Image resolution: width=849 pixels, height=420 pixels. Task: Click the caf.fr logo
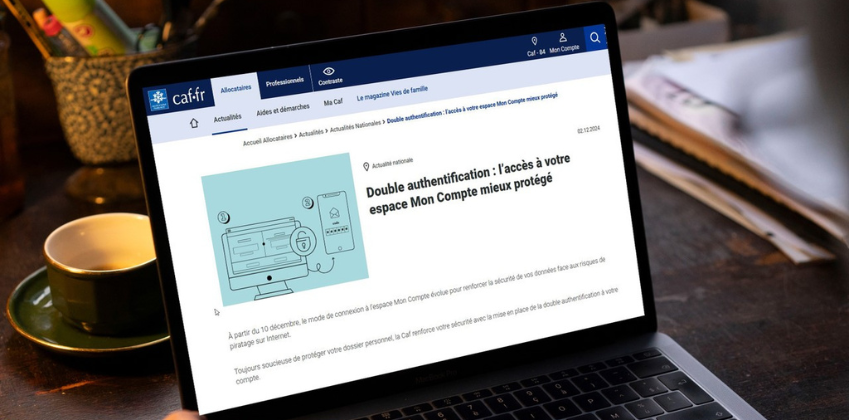177,98
